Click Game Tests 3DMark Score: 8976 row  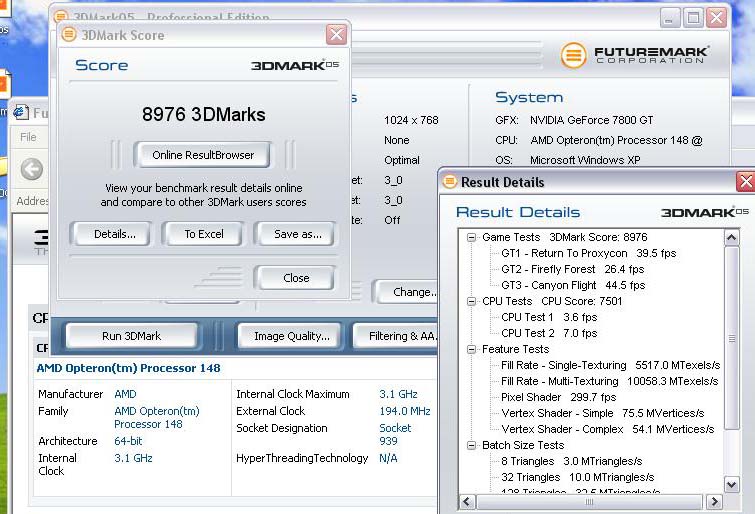click(x=565, y=237)
